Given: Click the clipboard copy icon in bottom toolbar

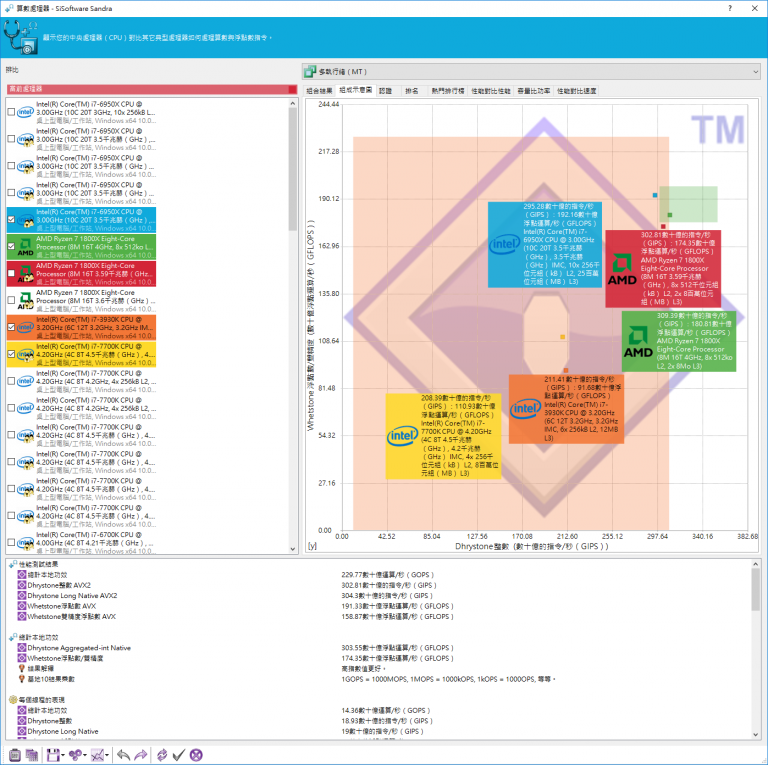Looking at the screenshot, I should point(15,755).
